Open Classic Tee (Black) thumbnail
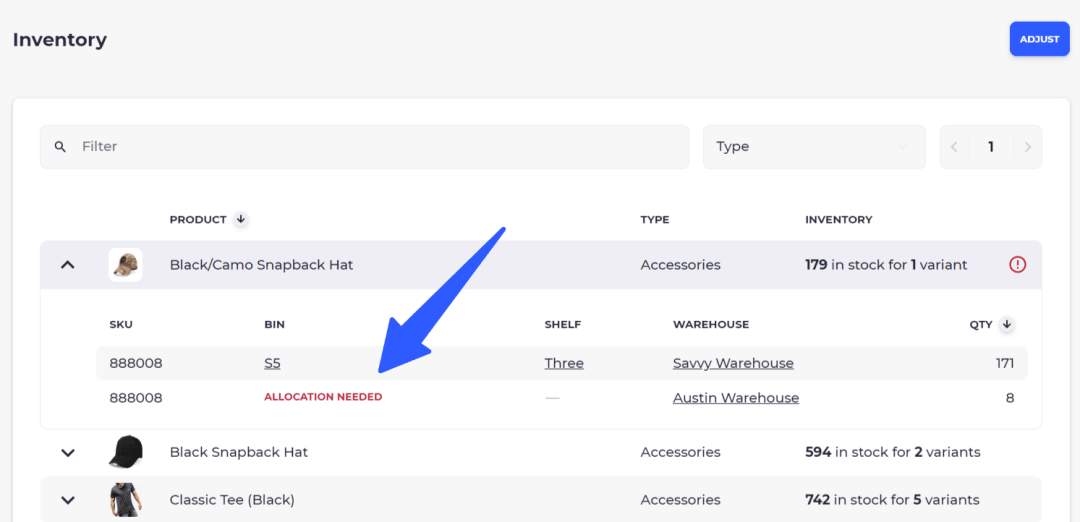 125,500
